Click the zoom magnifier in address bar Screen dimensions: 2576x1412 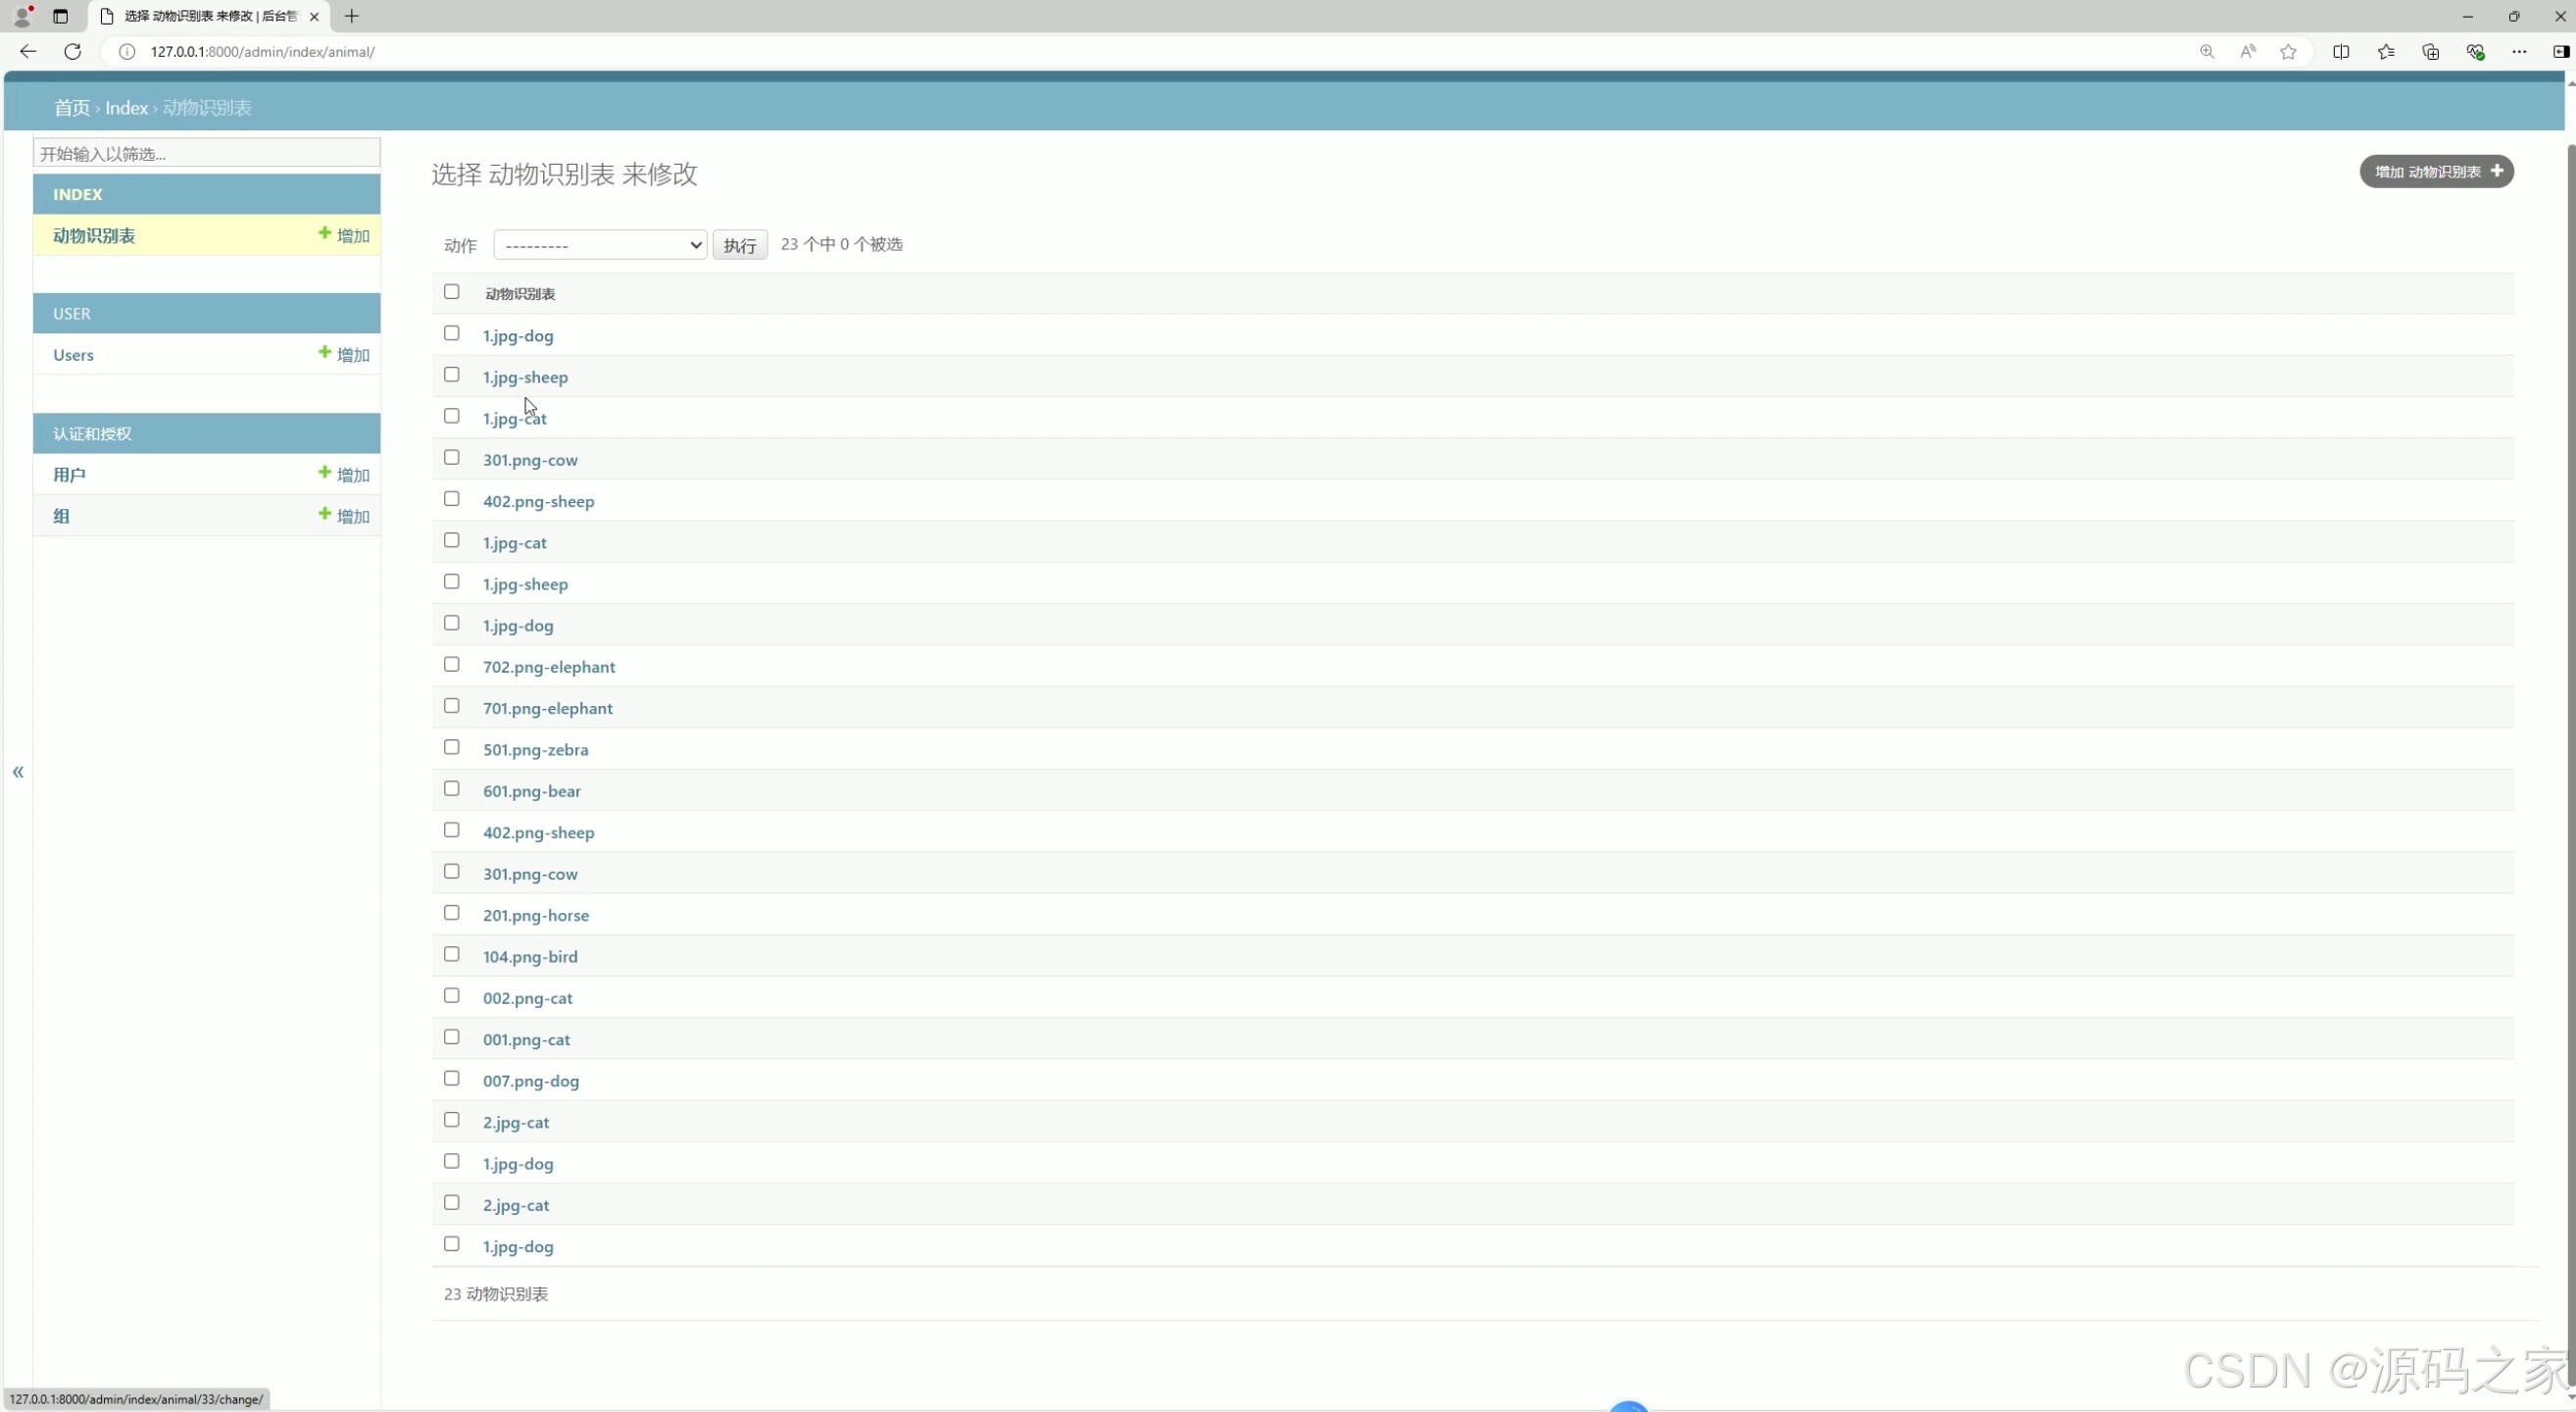pyautogui.click(x=2206, y=51)
